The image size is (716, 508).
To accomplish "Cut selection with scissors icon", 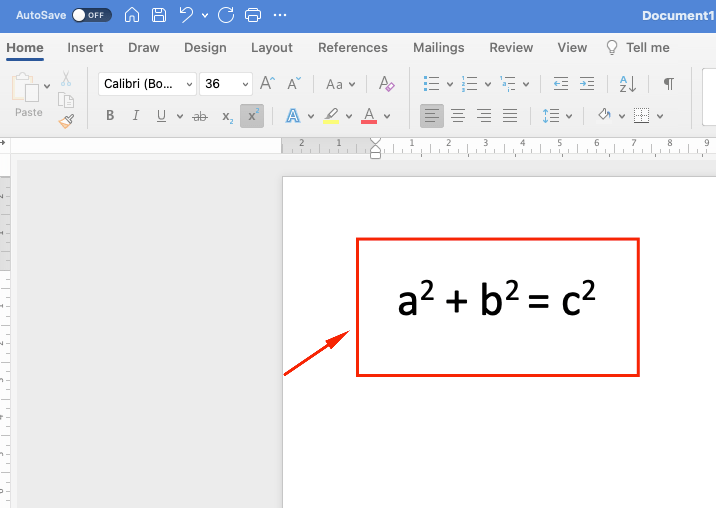I will coord(66,79).
